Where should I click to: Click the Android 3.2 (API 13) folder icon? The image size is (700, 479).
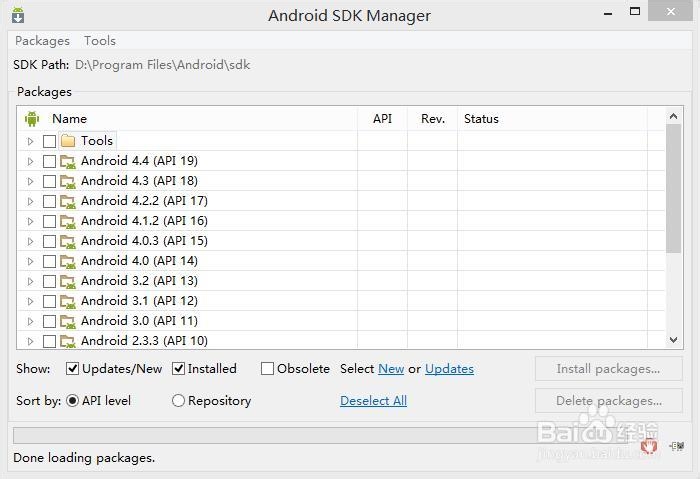point(68,282)
